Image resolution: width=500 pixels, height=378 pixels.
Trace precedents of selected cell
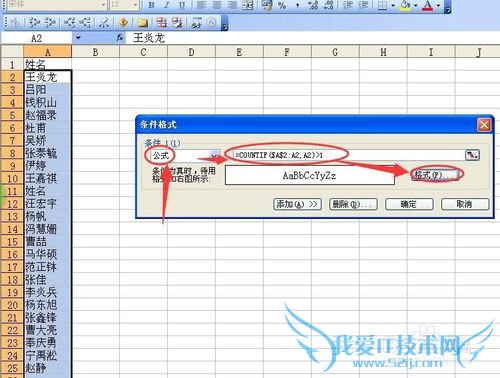pyautogui.click(x=34, y=22)
